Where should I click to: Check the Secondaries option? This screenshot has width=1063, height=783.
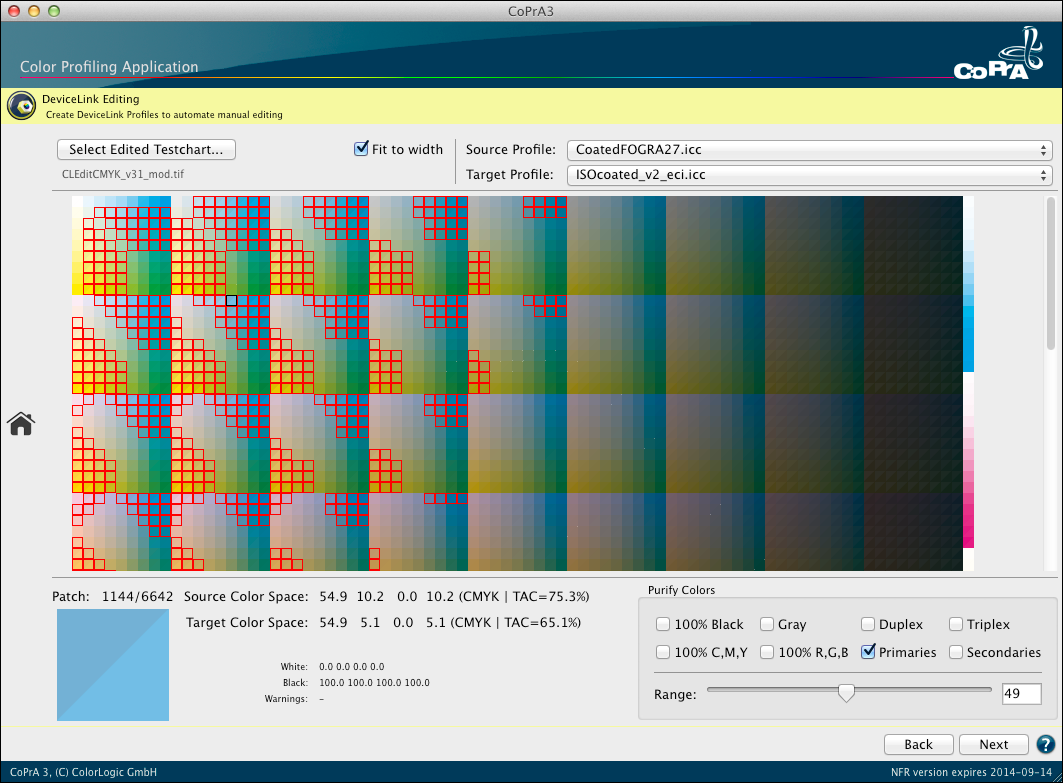(957, 652)
